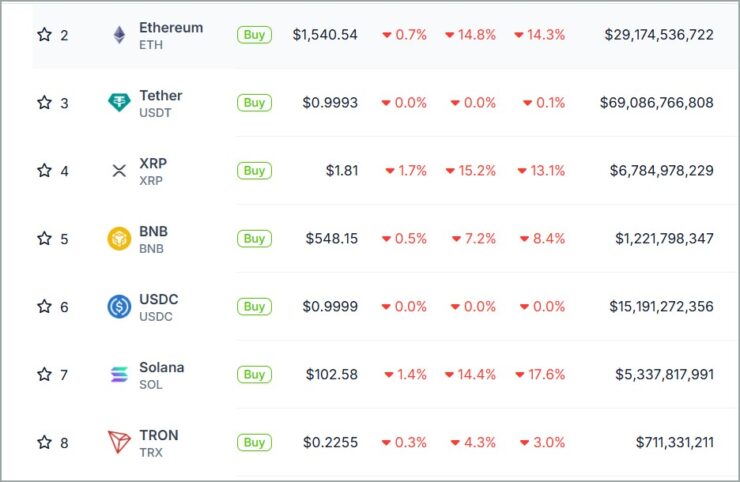Screen dimensions: 740x482
Task: Toggle favorite star for Solana
Action: pyautogui.click(x=44, y=374)
